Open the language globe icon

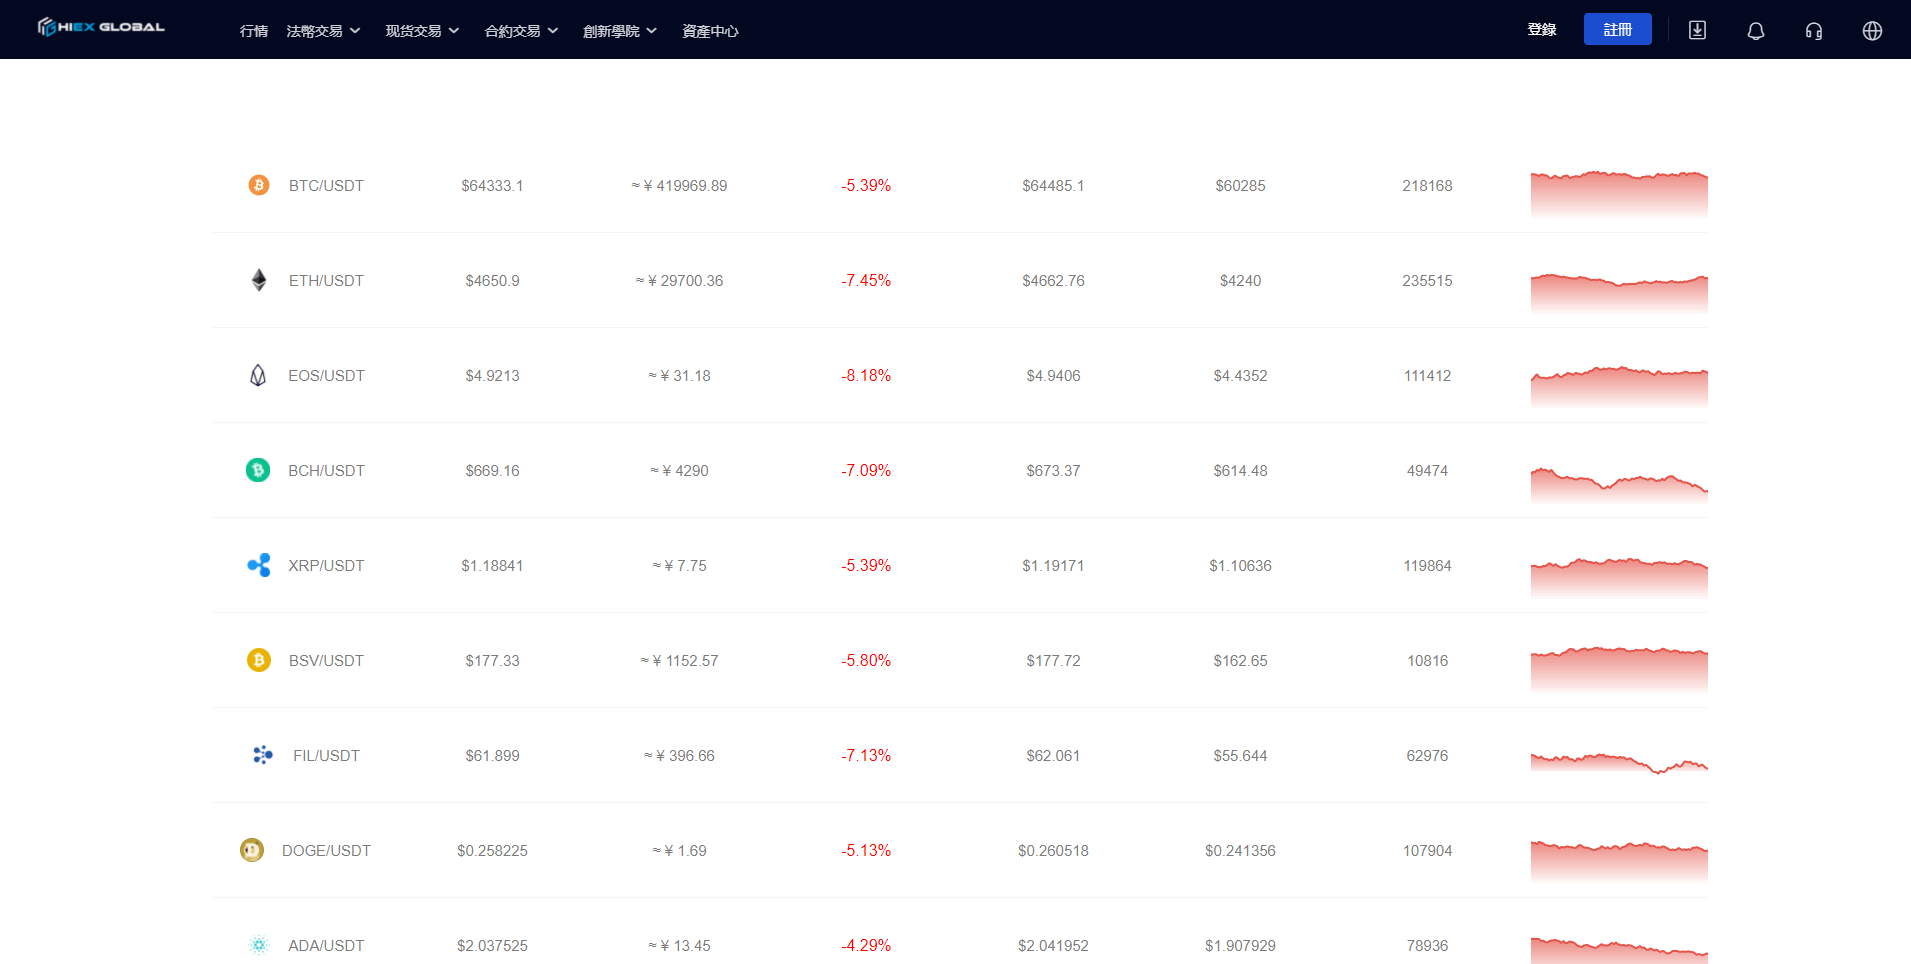coord(1872,30)
